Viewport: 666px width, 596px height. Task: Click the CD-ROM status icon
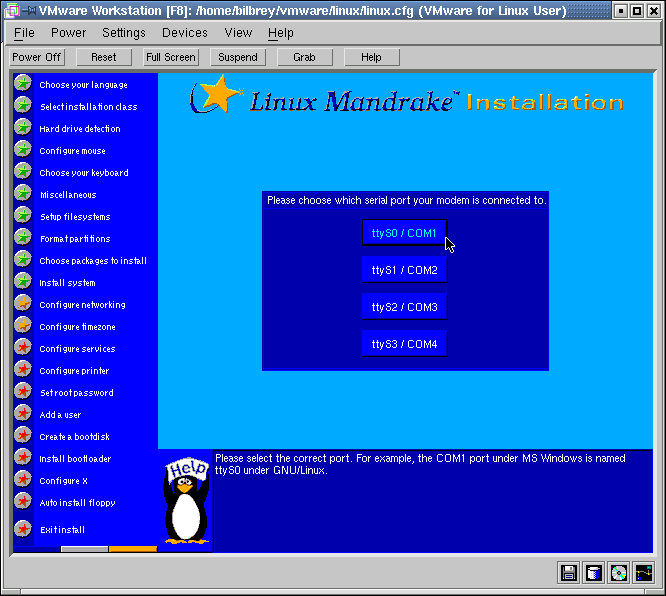tap(619, 573)
